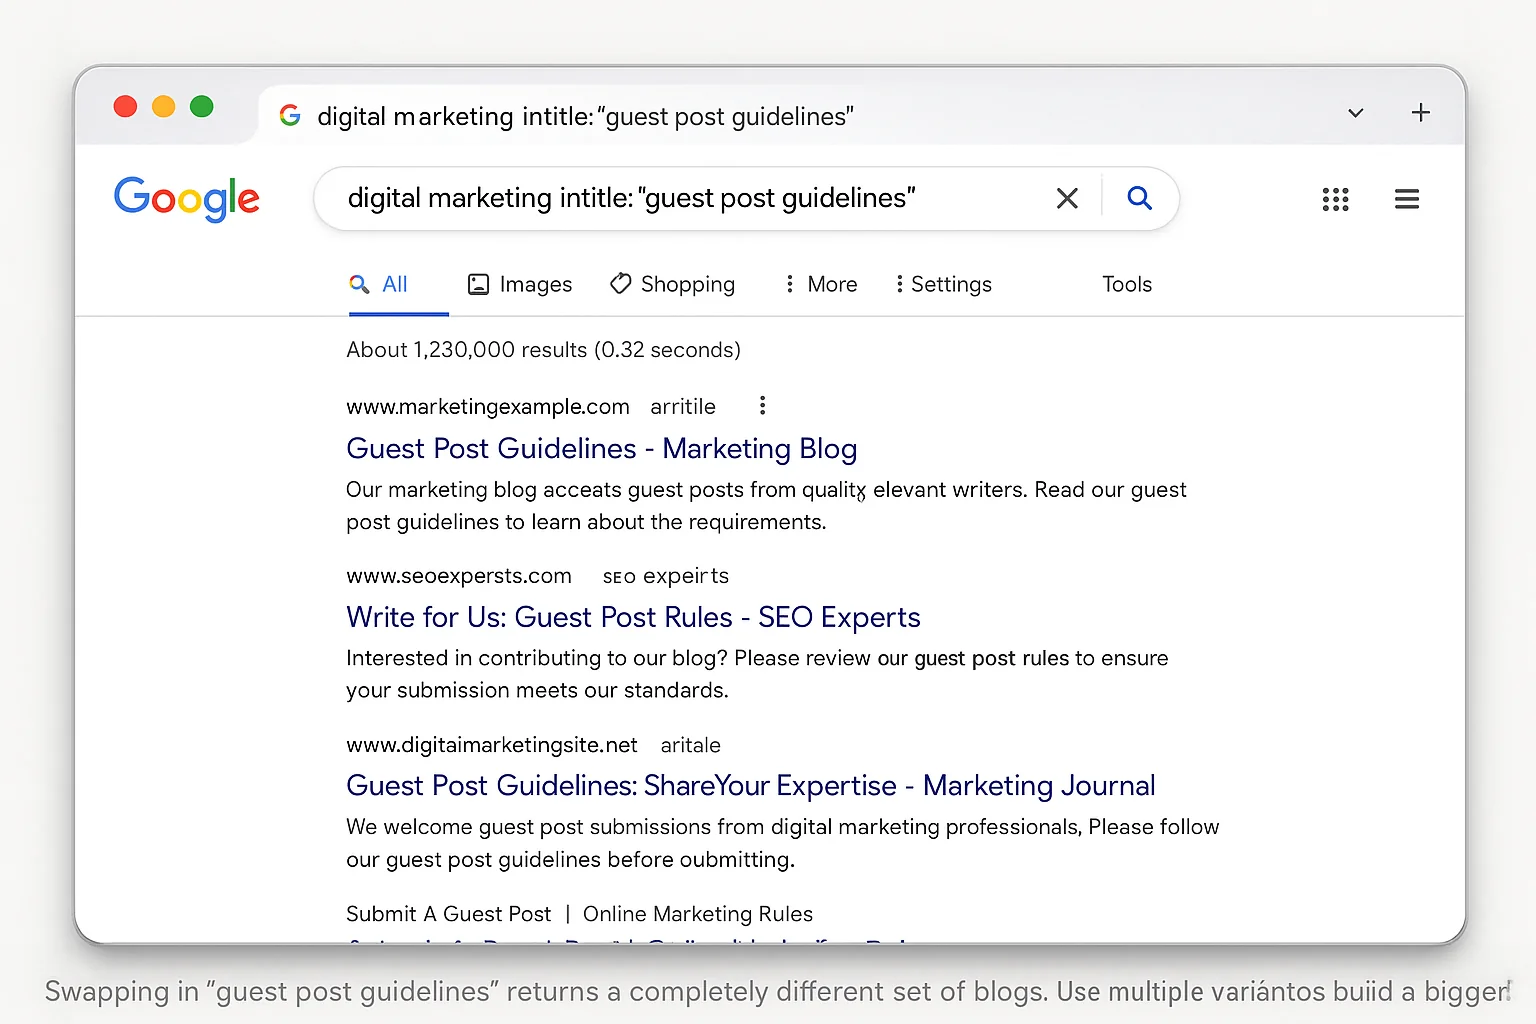This screenshot has width=1536, height=1024.
Task: Open the Google Apps grid icon
Action: click(x=1335, y=199)
